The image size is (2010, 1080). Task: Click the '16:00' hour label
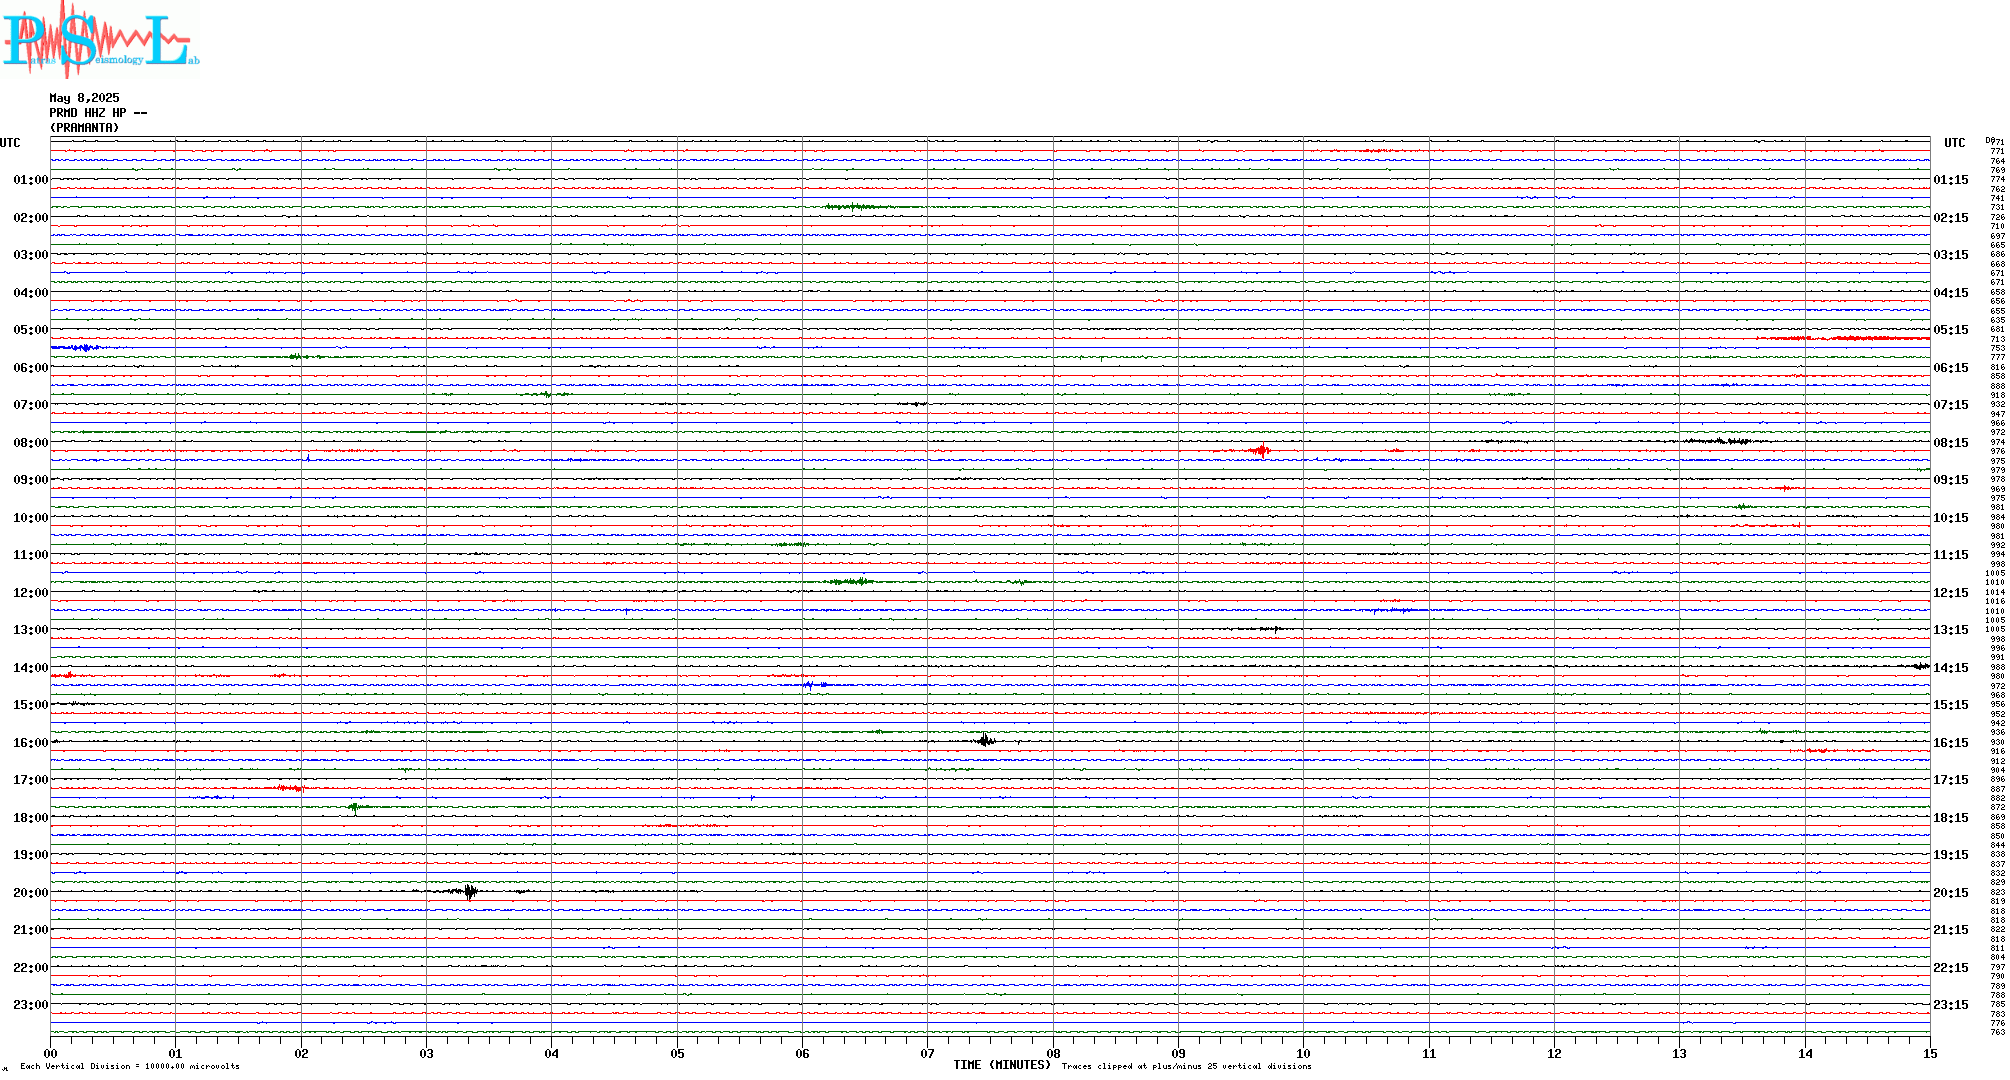pos(30,743)
